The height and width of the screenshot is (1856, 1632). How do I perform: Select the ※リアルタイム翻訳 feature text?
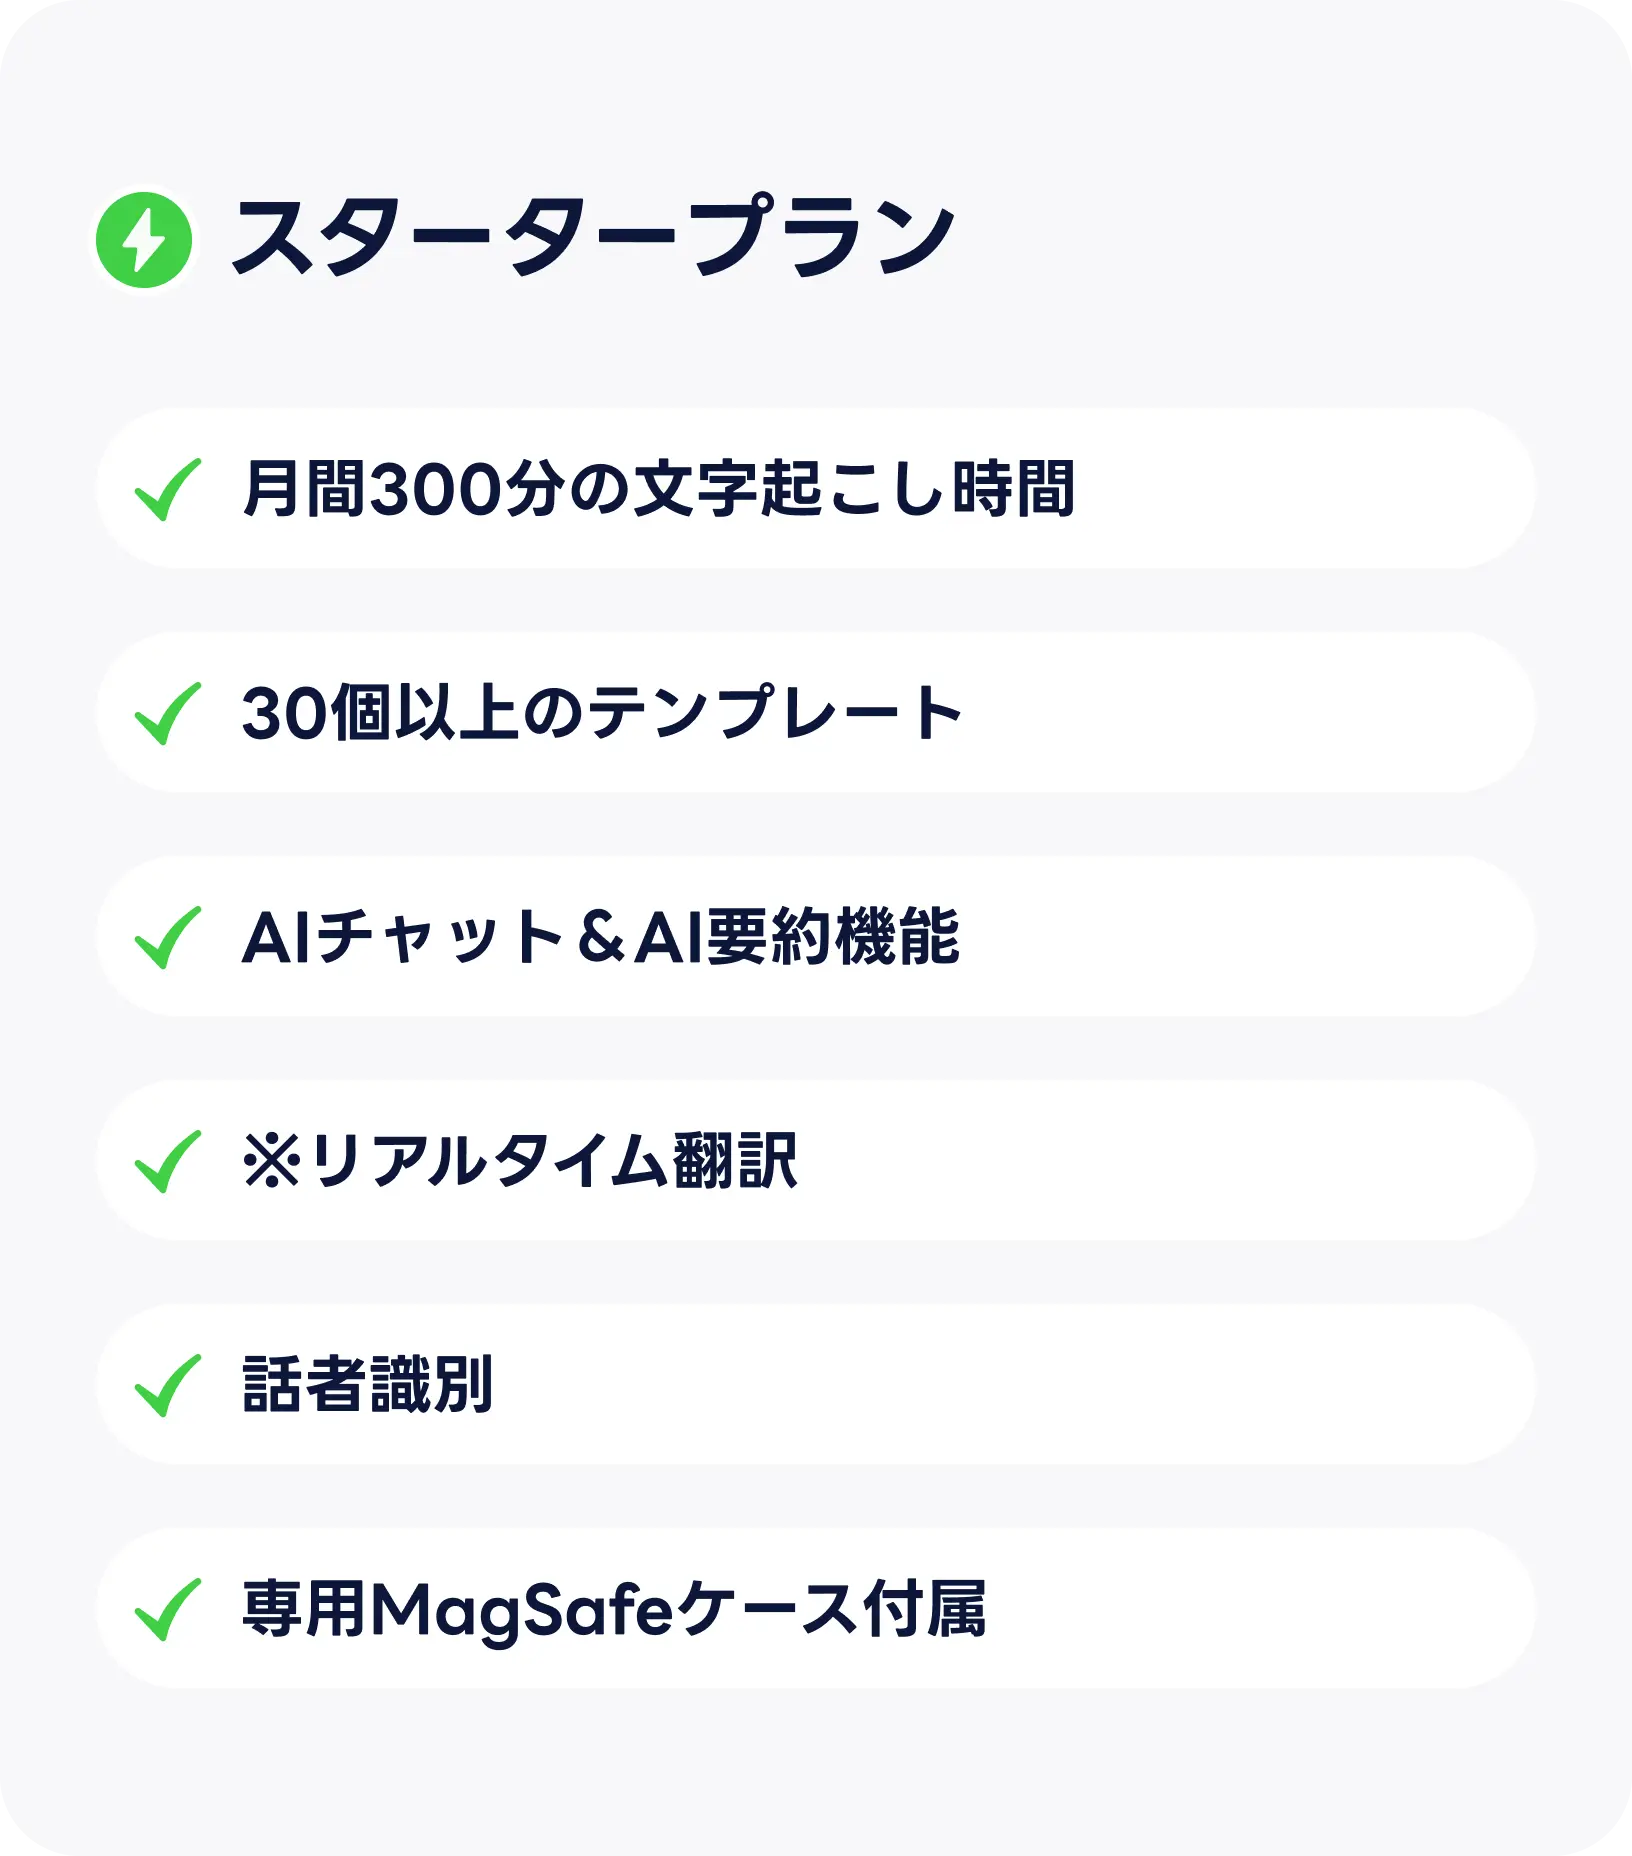tap(519, 1161)
